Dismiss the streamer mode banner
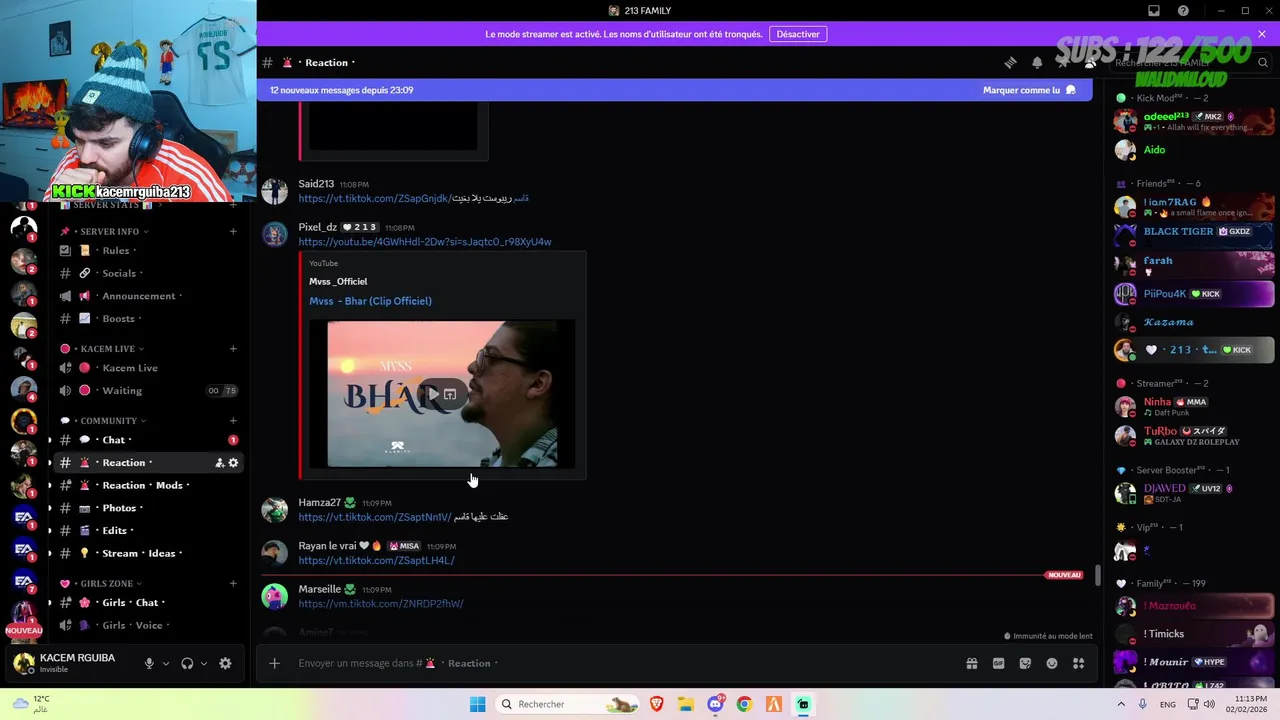 click(x=1262, y=34)
